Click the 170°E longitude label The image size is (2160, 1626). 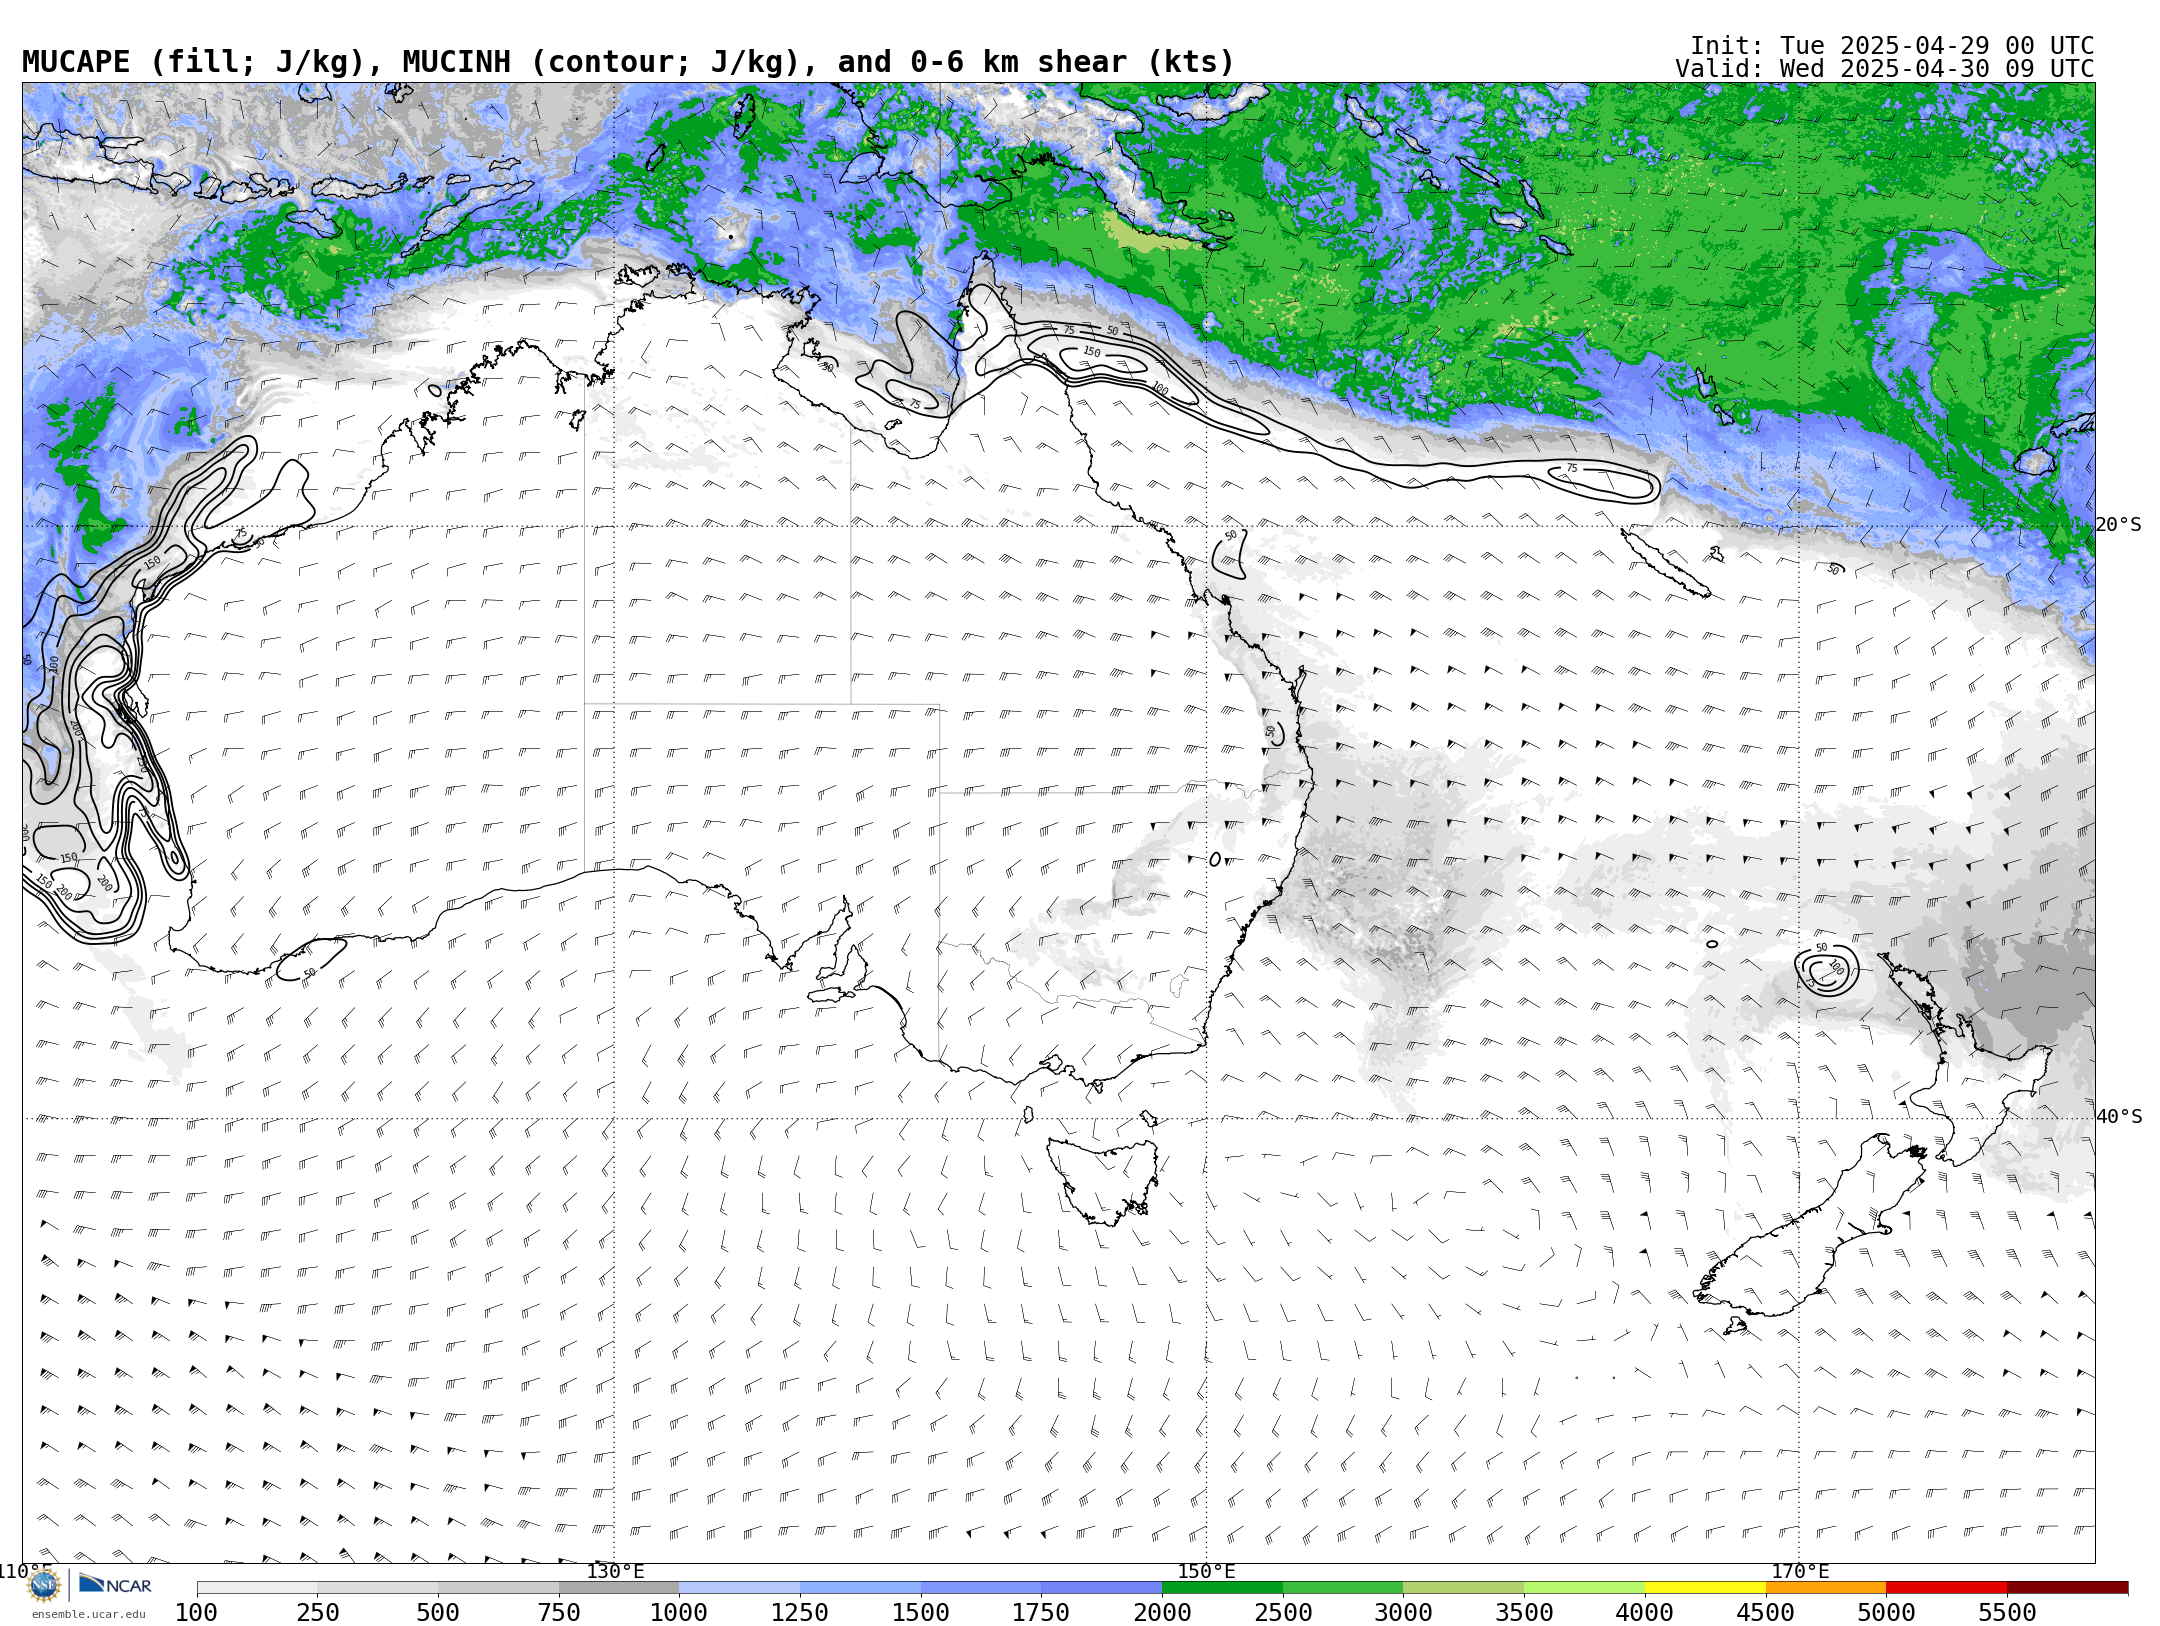[x=1800, y=1571]
